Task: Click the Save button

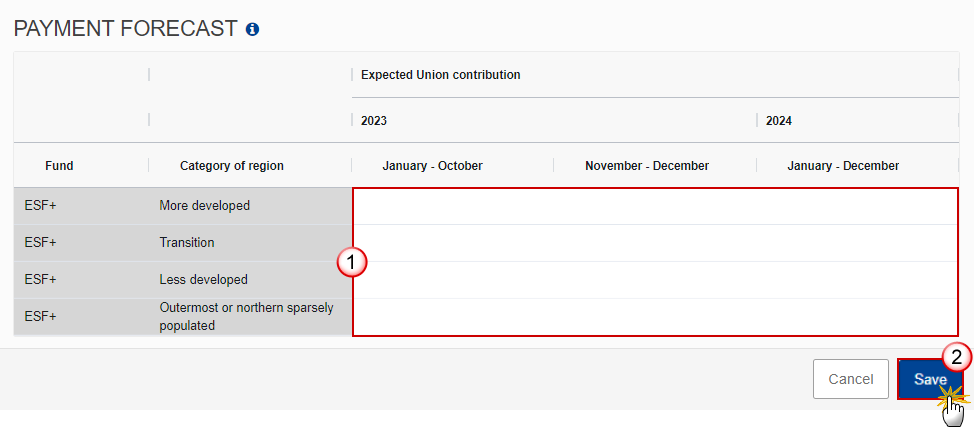Action: (930, 379)
